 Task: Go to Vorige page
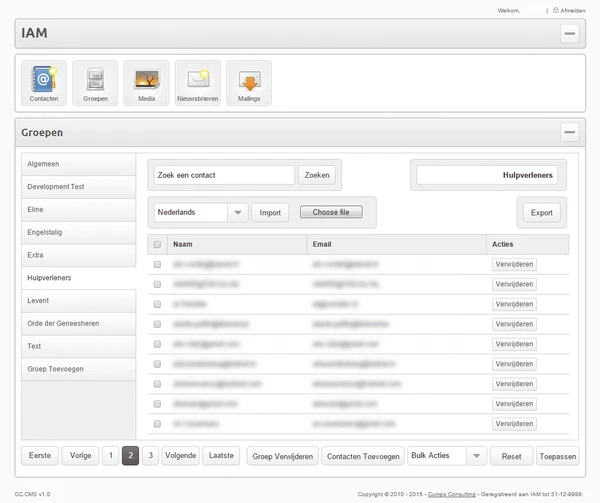click(80, 456)
